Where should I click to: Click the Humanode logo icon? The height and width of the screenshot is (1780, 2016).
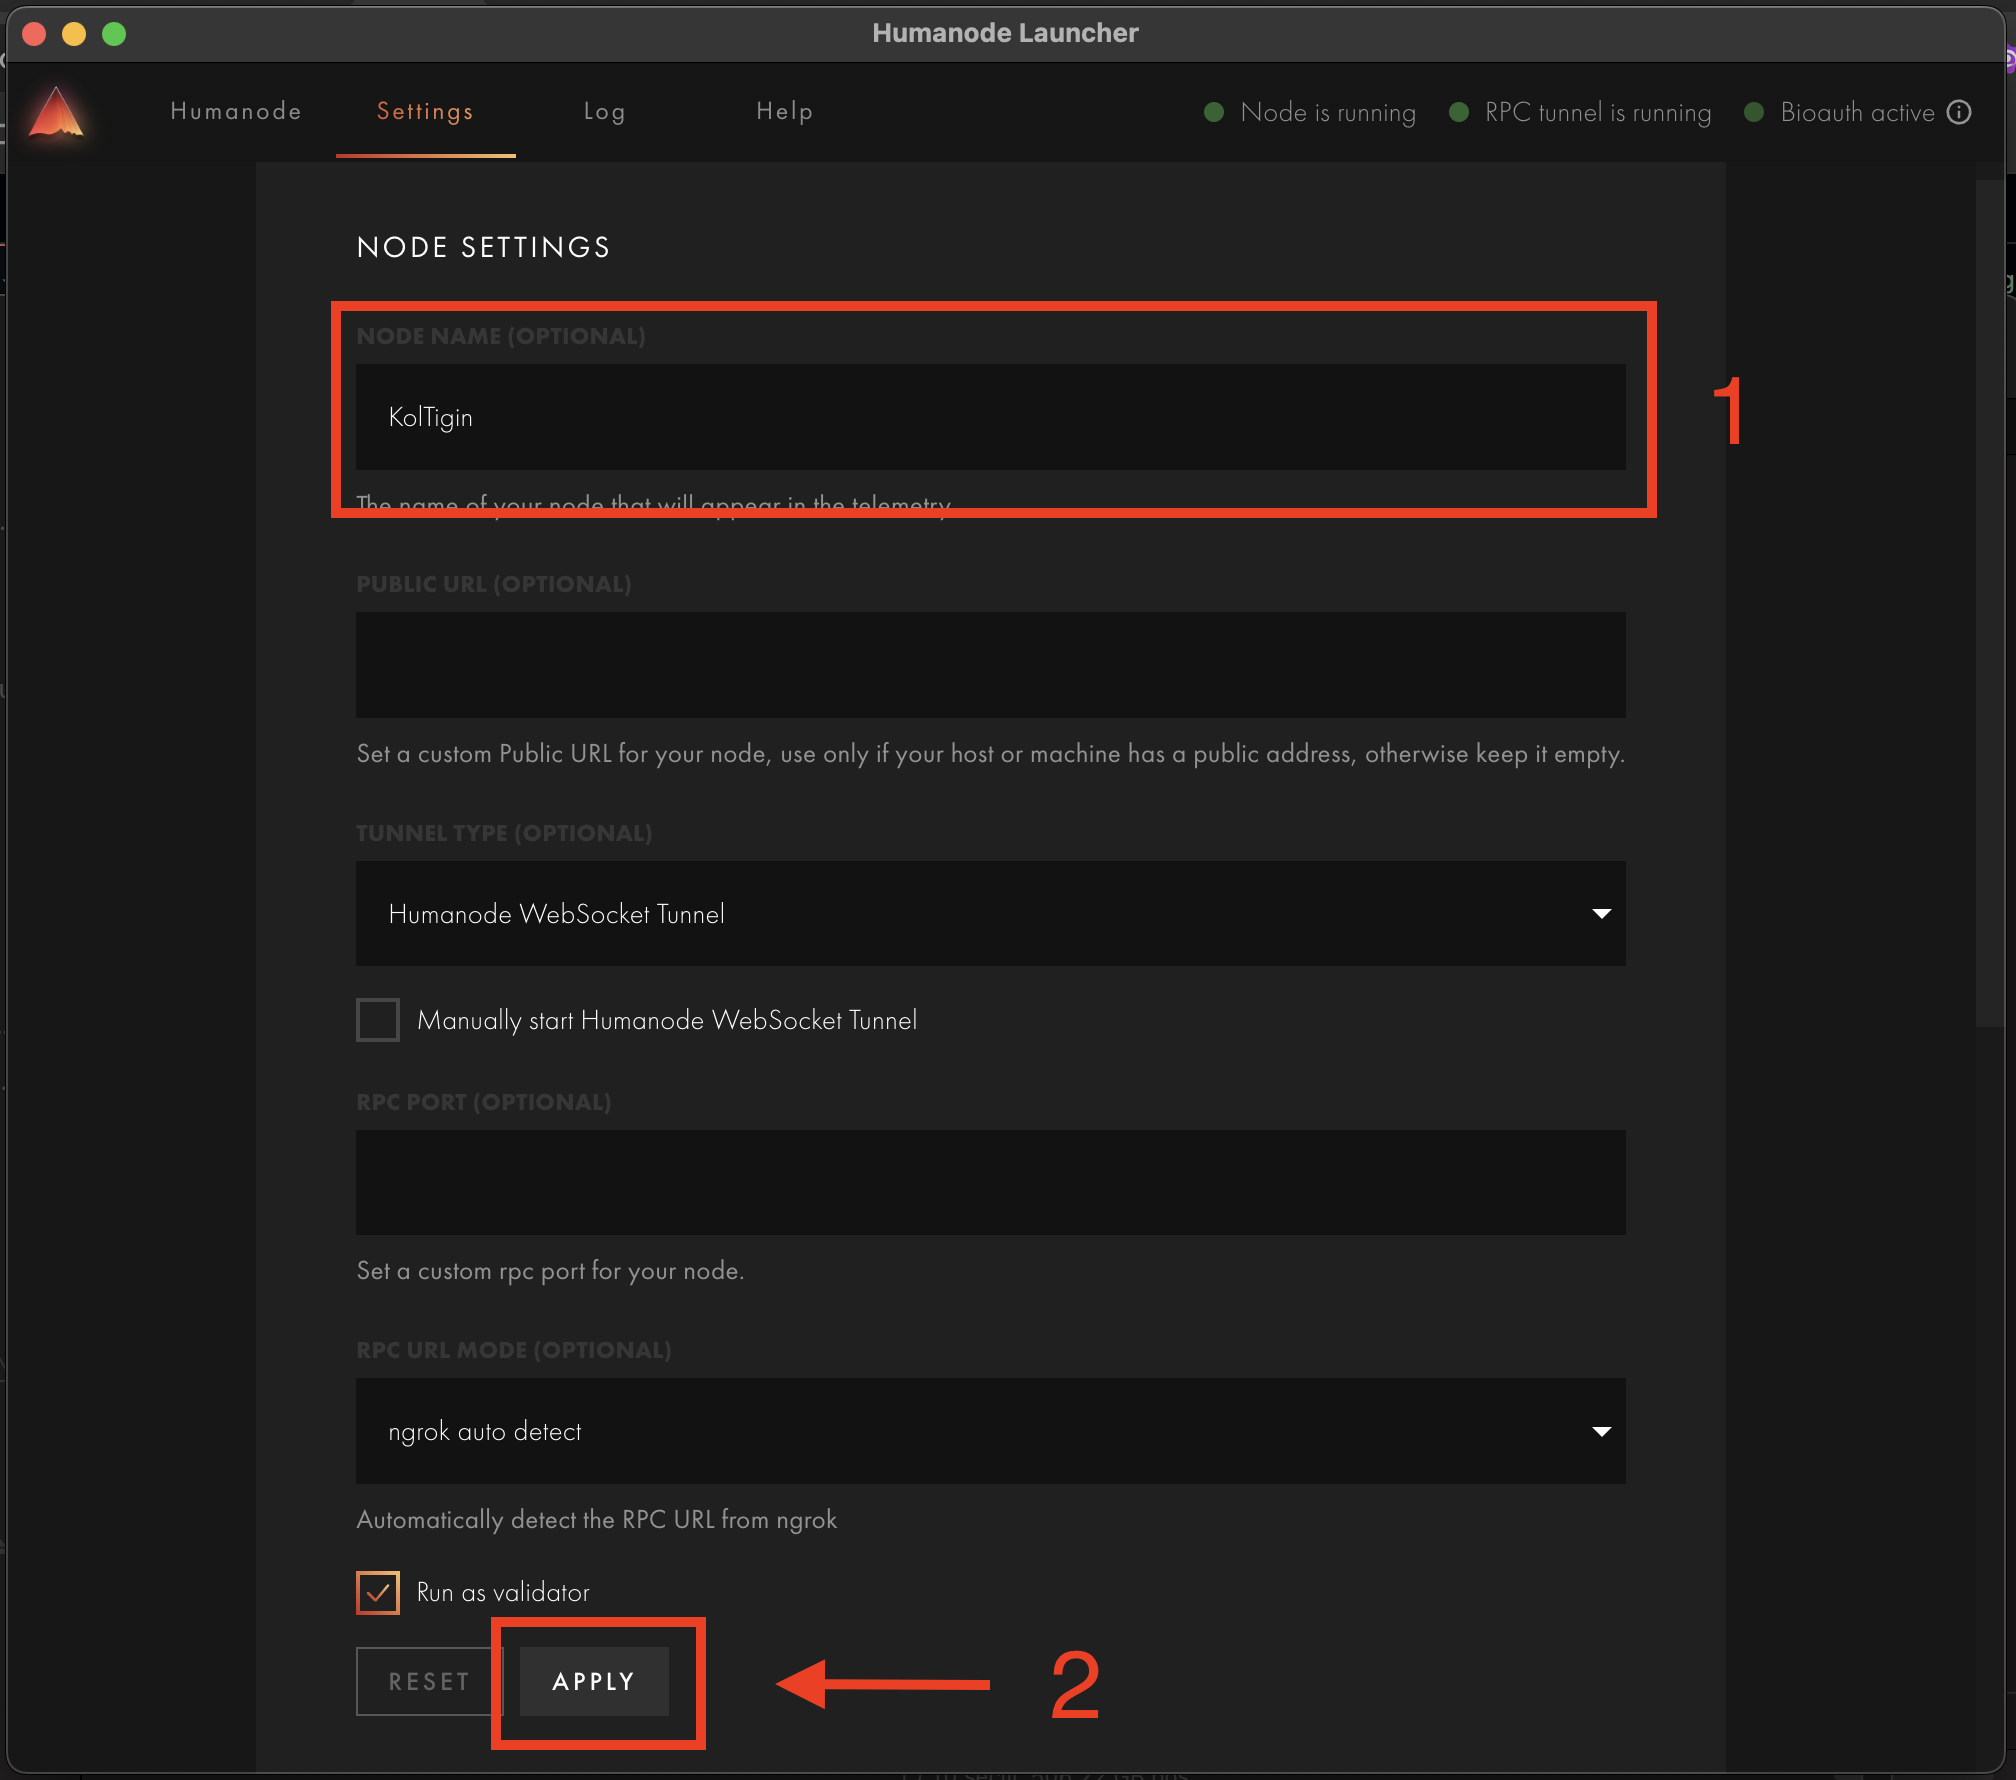click(x=57, y=111)
